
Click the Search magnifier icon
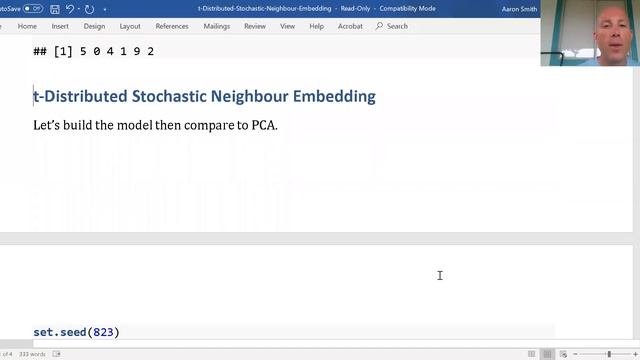(379, 26)
